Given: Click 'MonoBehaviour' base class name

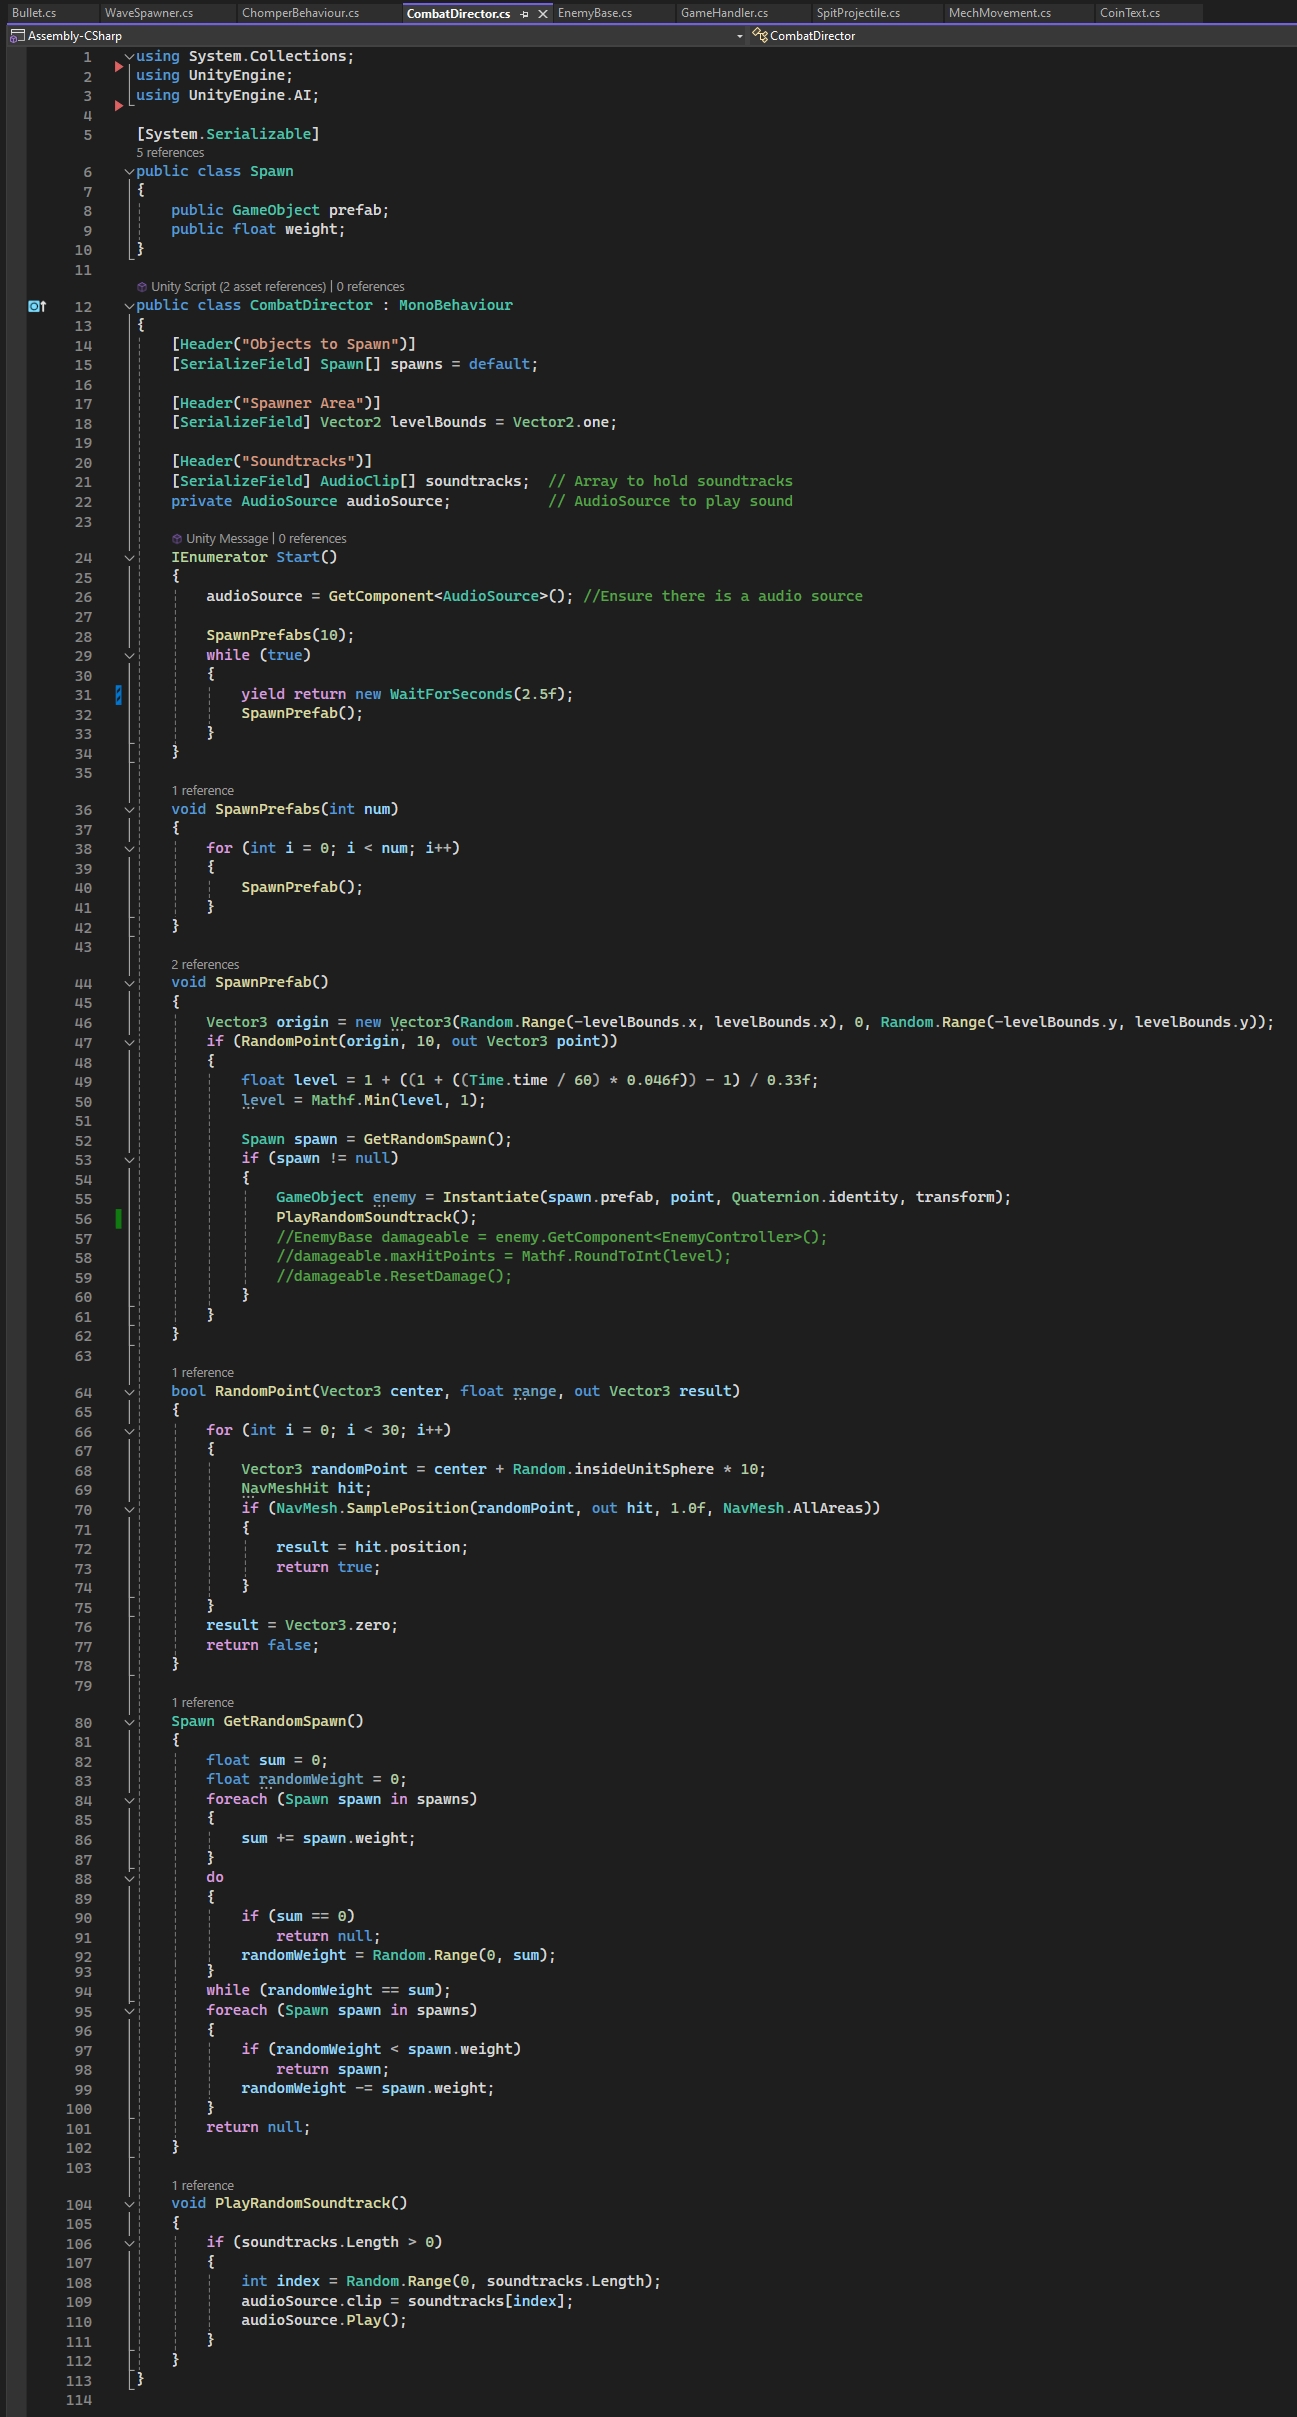Looking at the screenshot, I should 456,306.
